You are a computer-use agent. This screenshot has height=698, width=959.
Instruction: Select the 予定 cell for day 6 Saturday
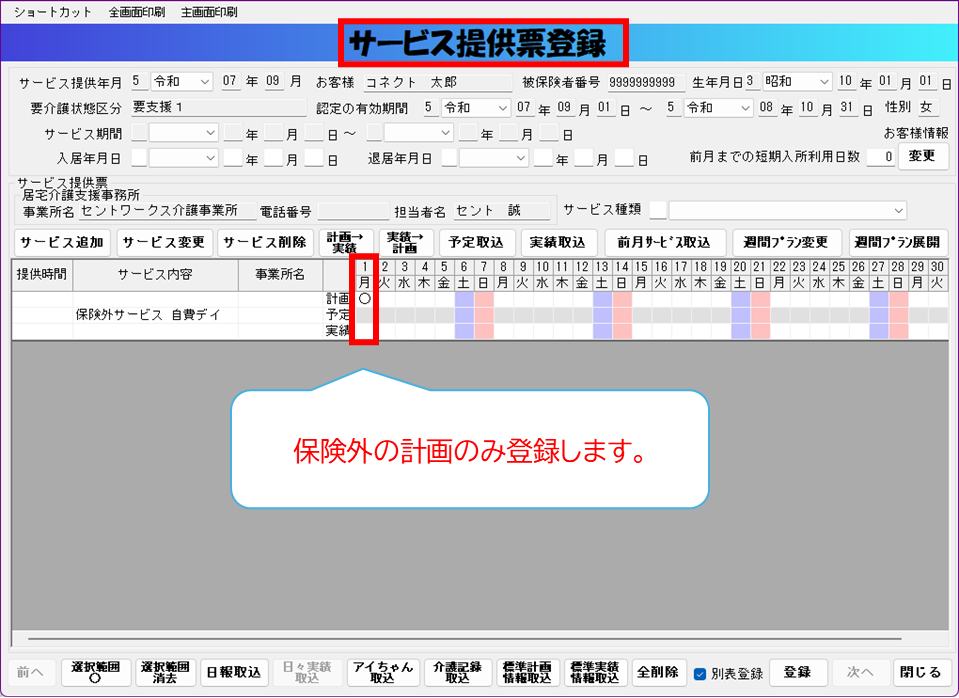coord(463,315)
